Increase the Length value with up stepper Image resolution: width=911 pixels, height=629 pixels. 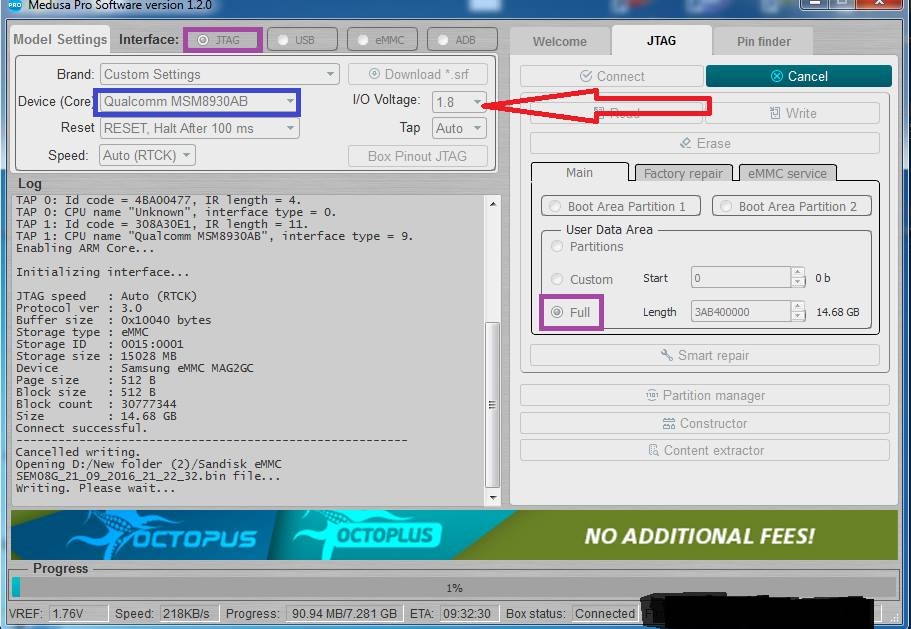click(798, 307)
